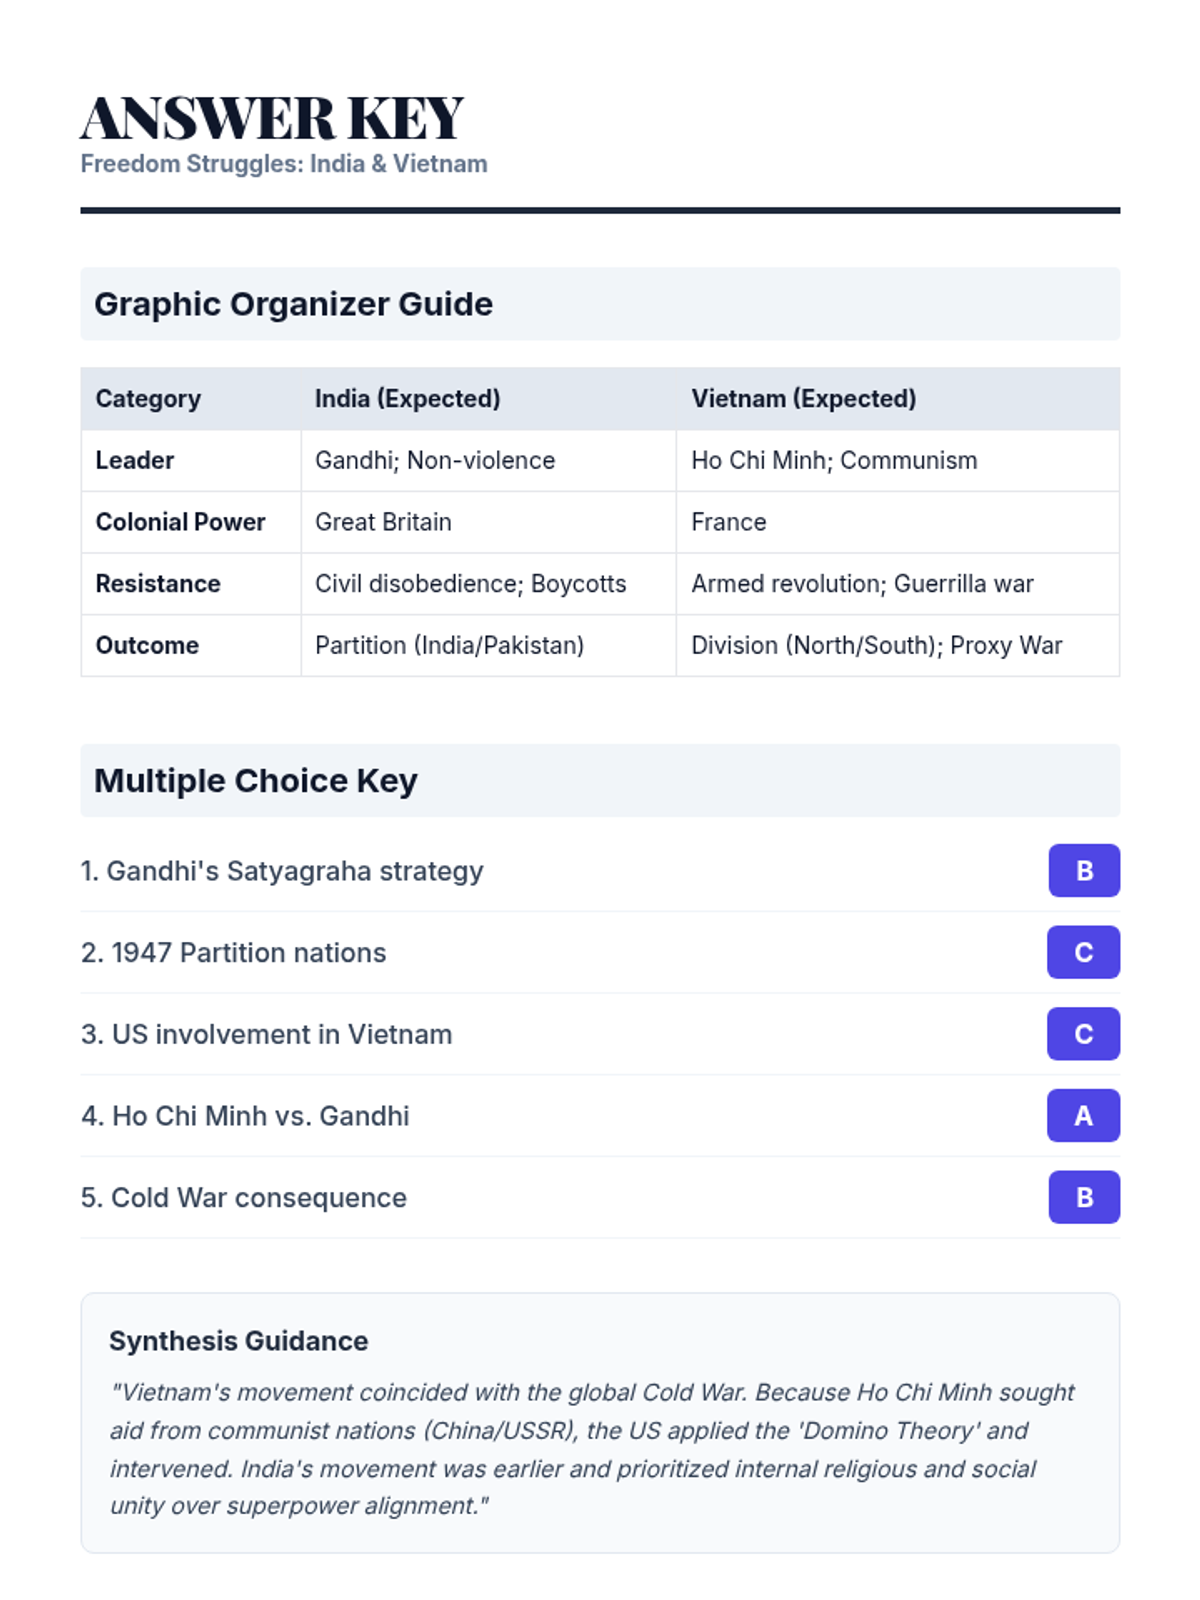Click the B badge for Gandhi's Satyagraha strategy
Screen dimensions: 1200x1600
[1083, 871]
